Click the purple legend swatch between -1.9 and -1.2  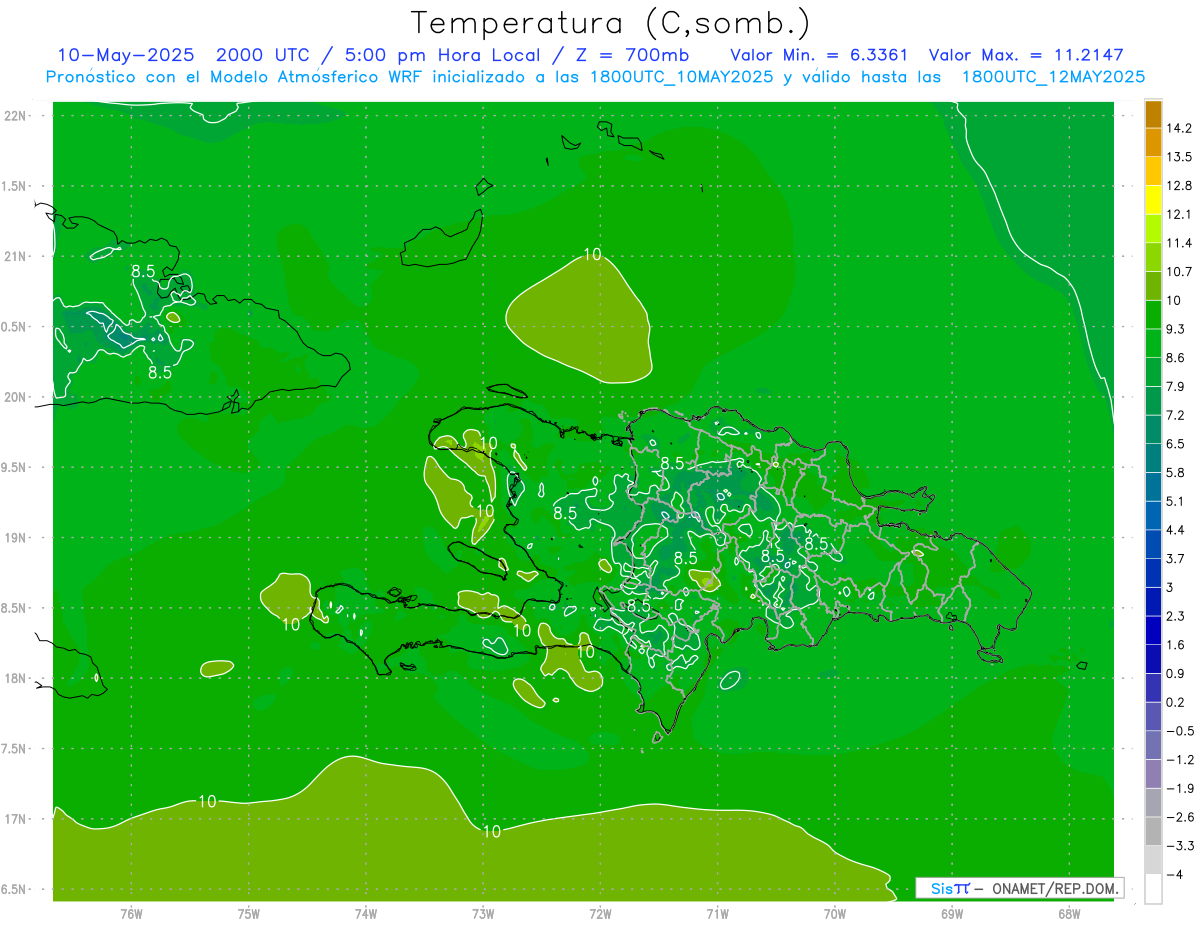point(1153,773)
